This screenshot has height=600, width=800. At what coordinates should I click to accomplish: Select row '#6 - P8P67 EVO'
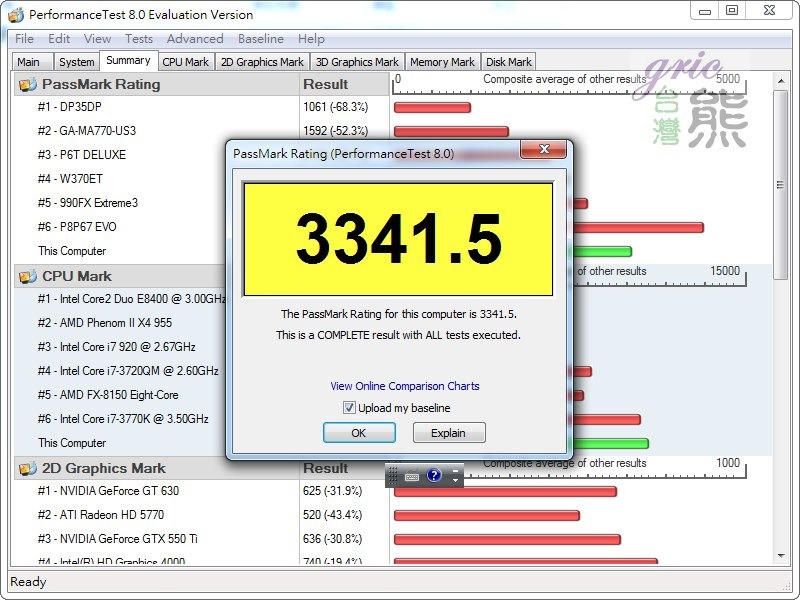pos(77,227)
